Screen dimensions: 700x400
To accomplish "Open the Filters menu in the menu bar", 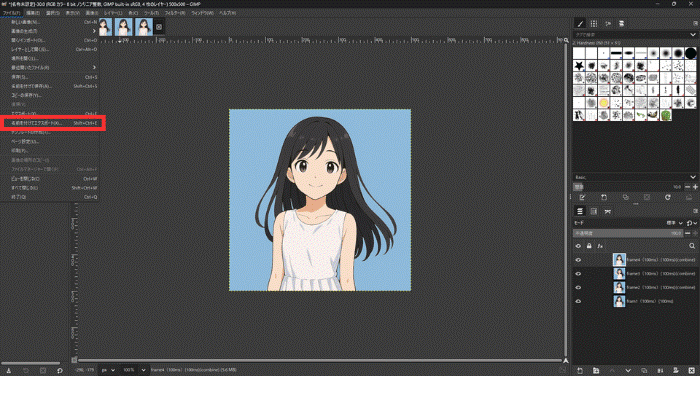I will coord(175,13).
